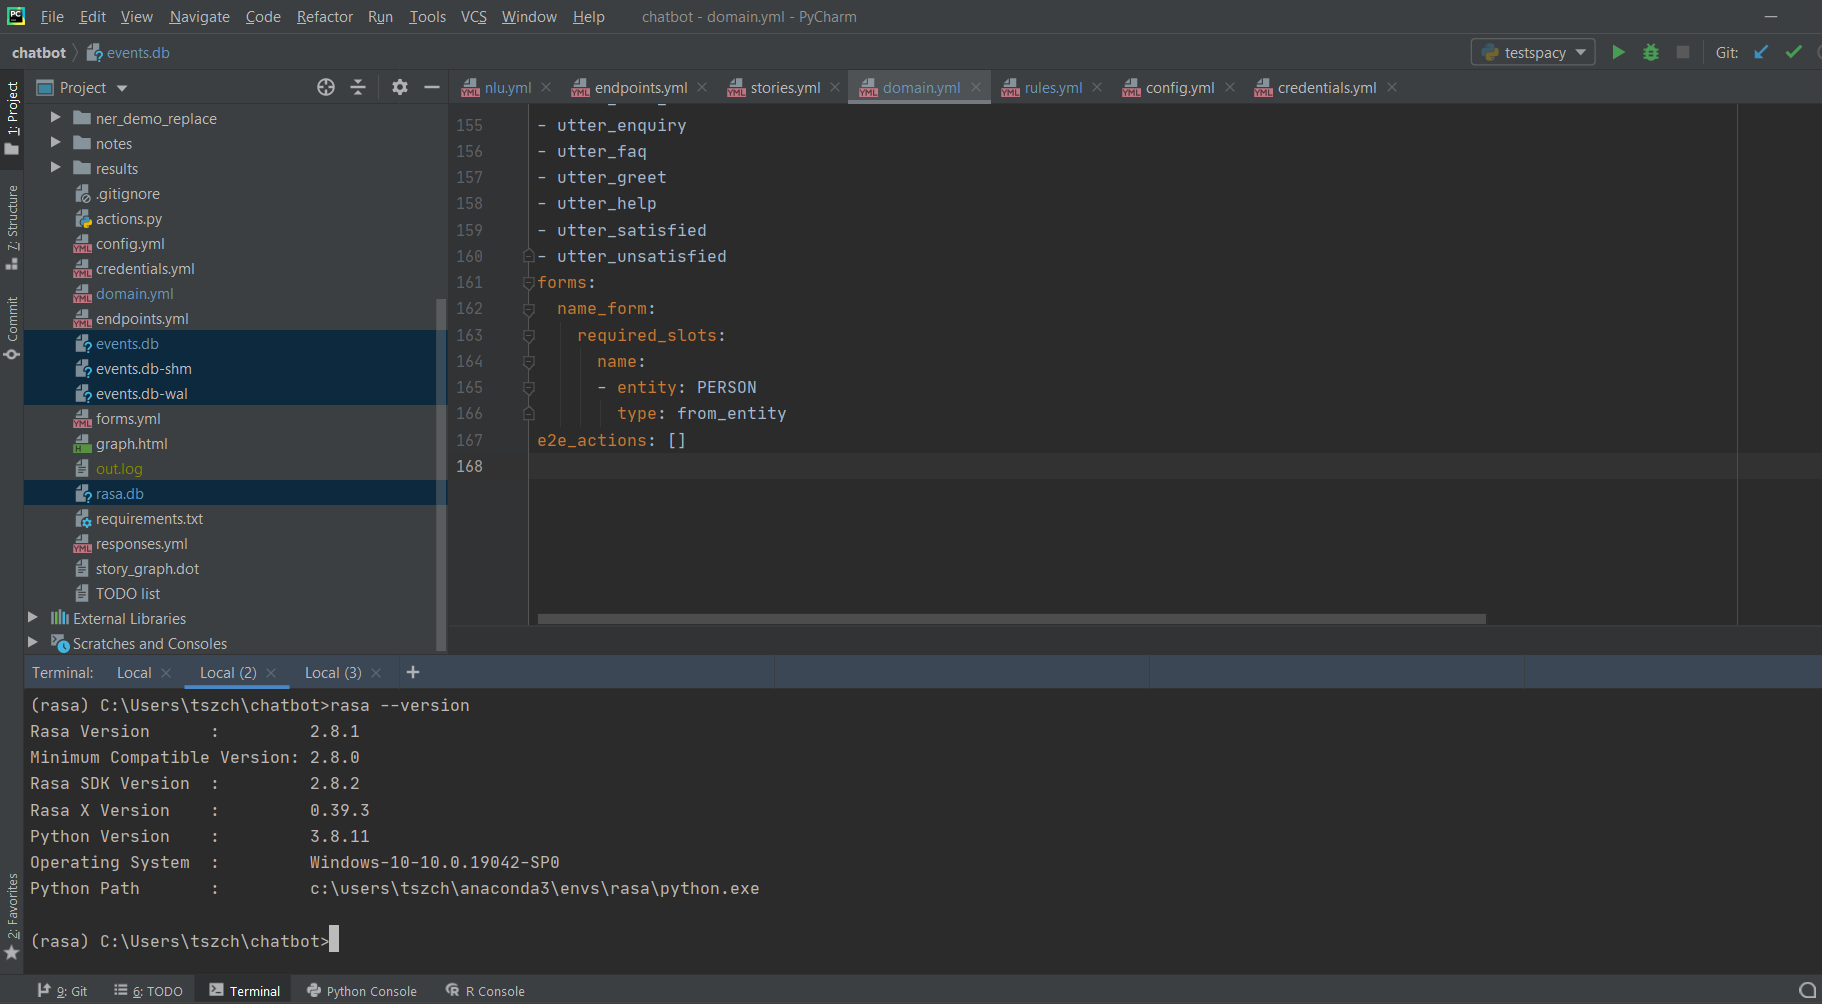Click the Debug bug icon
This screenshot has width=1822, height=1004.
coord(1651,52)
